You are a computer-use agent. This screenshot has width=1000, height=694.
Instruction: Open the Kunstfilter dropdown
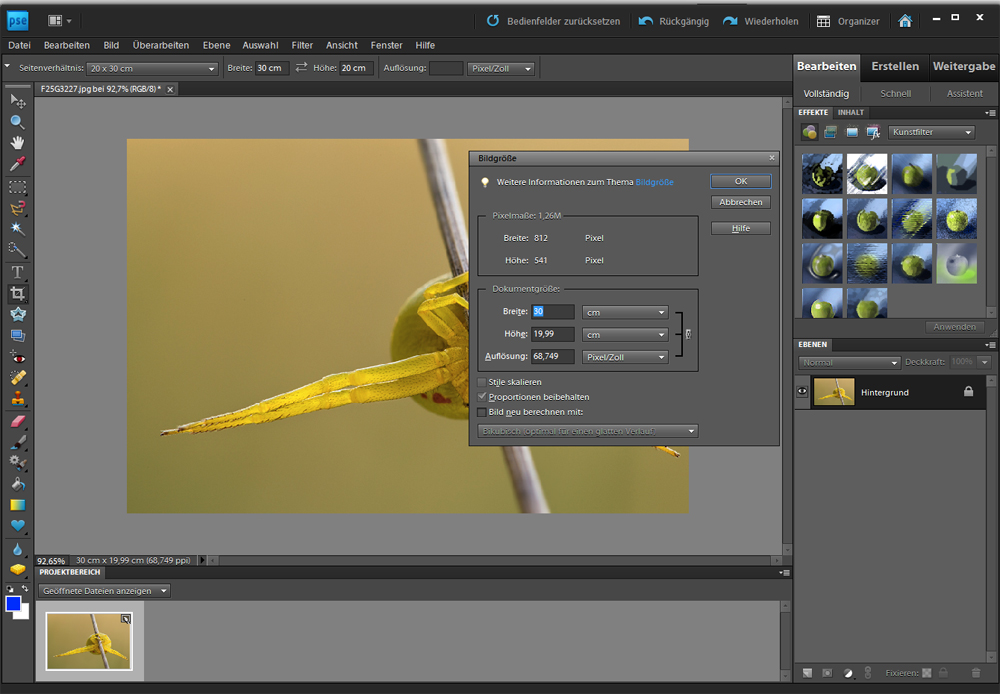(x=931, y=132)
